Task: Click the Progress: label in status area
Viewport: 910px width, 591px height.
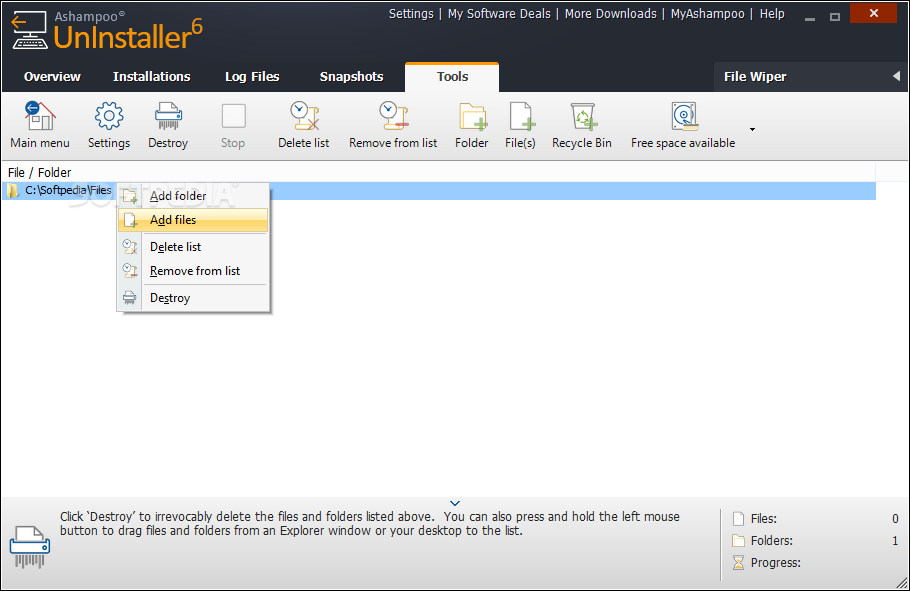Action: tap(775, 563)
